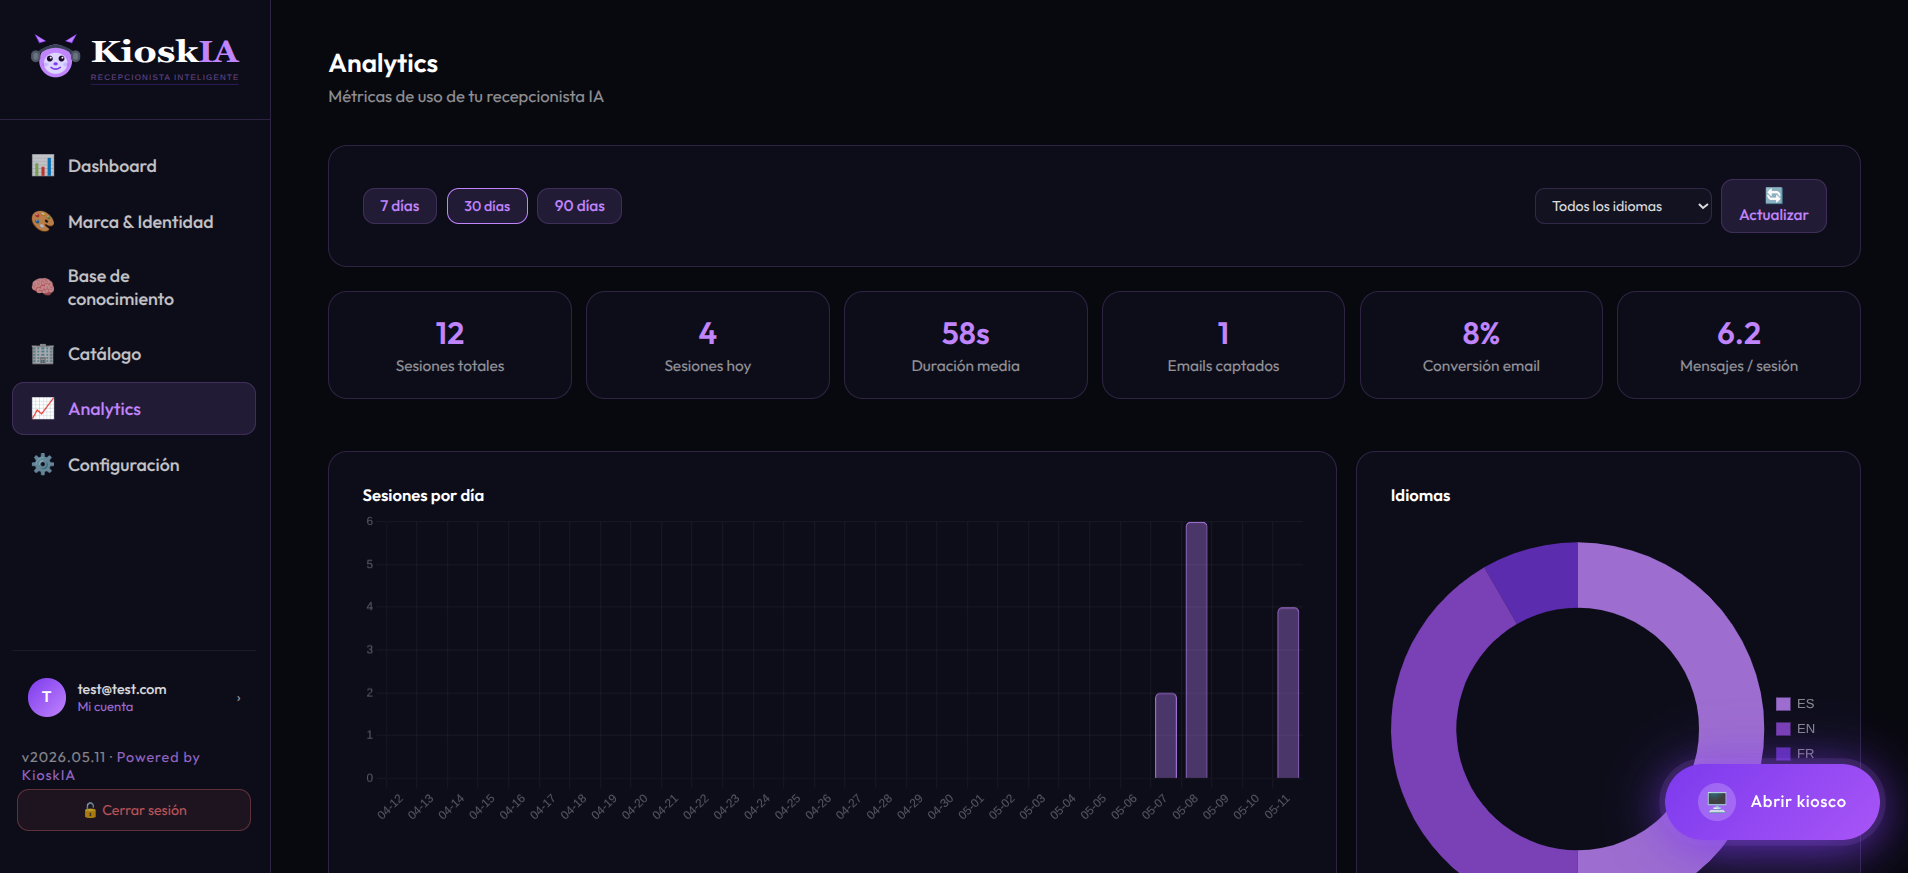The image size is (1908, 873).
Task: Expand the account chevron beside test@test.com
Action: coord(239,698)
